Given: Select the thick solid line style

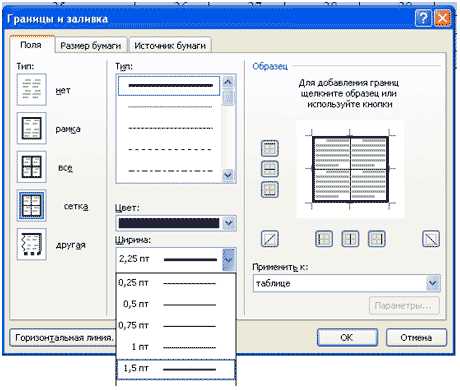Looking at the screenshot, I should [x=169, y=86].
